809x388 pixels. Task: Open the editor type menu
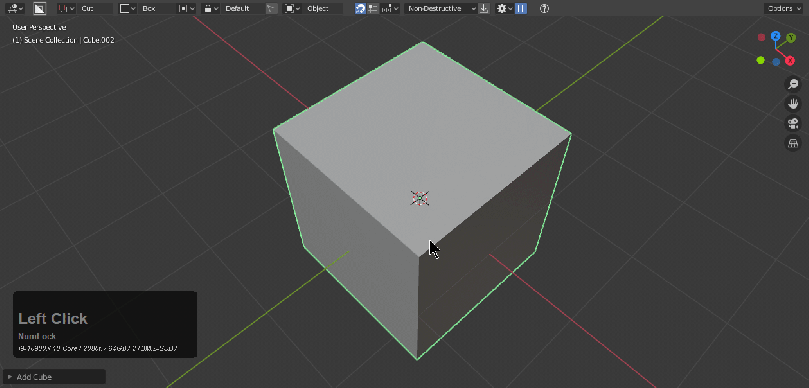pyautogui.click(x=15, y=8)
